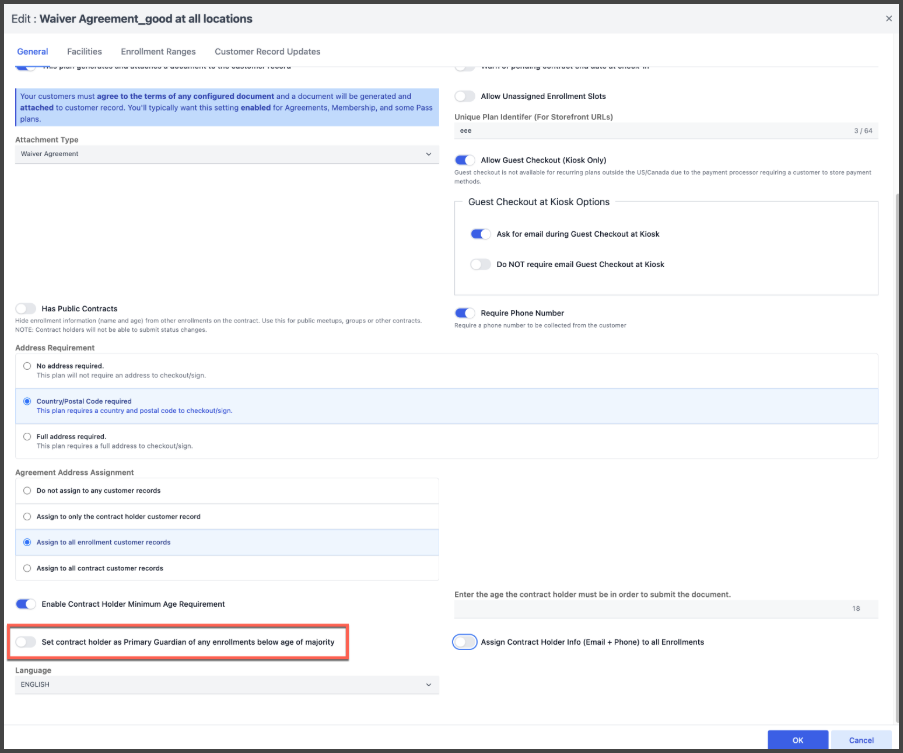
Task: Enable Set contract holder as Primary Guardian
Action: [x=25, y=641]
